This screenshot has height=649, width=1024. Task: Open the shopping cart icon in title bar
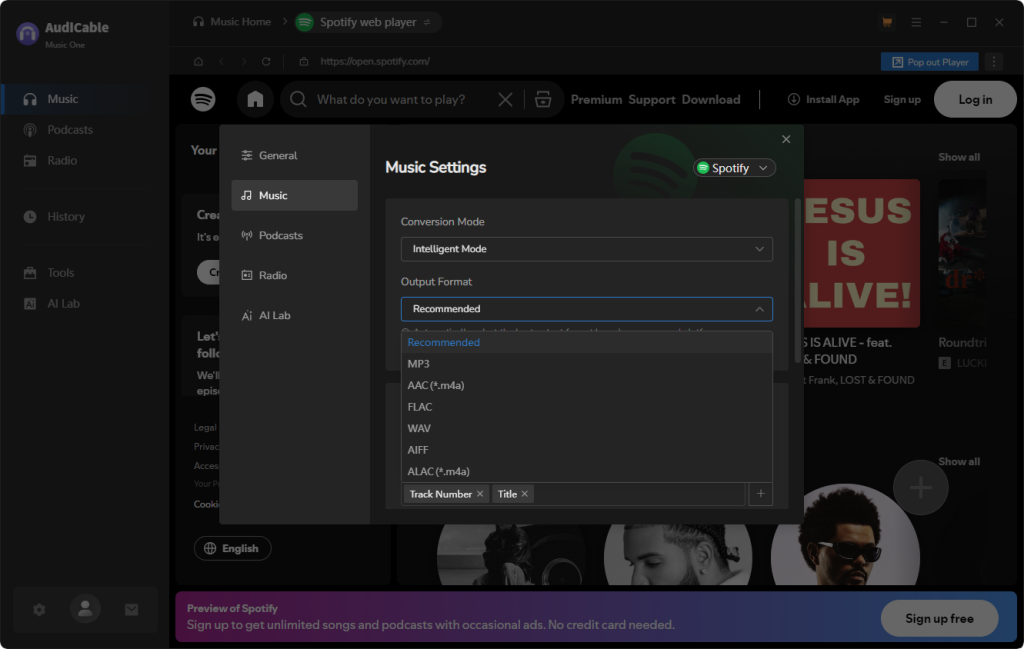coord(886,22)
